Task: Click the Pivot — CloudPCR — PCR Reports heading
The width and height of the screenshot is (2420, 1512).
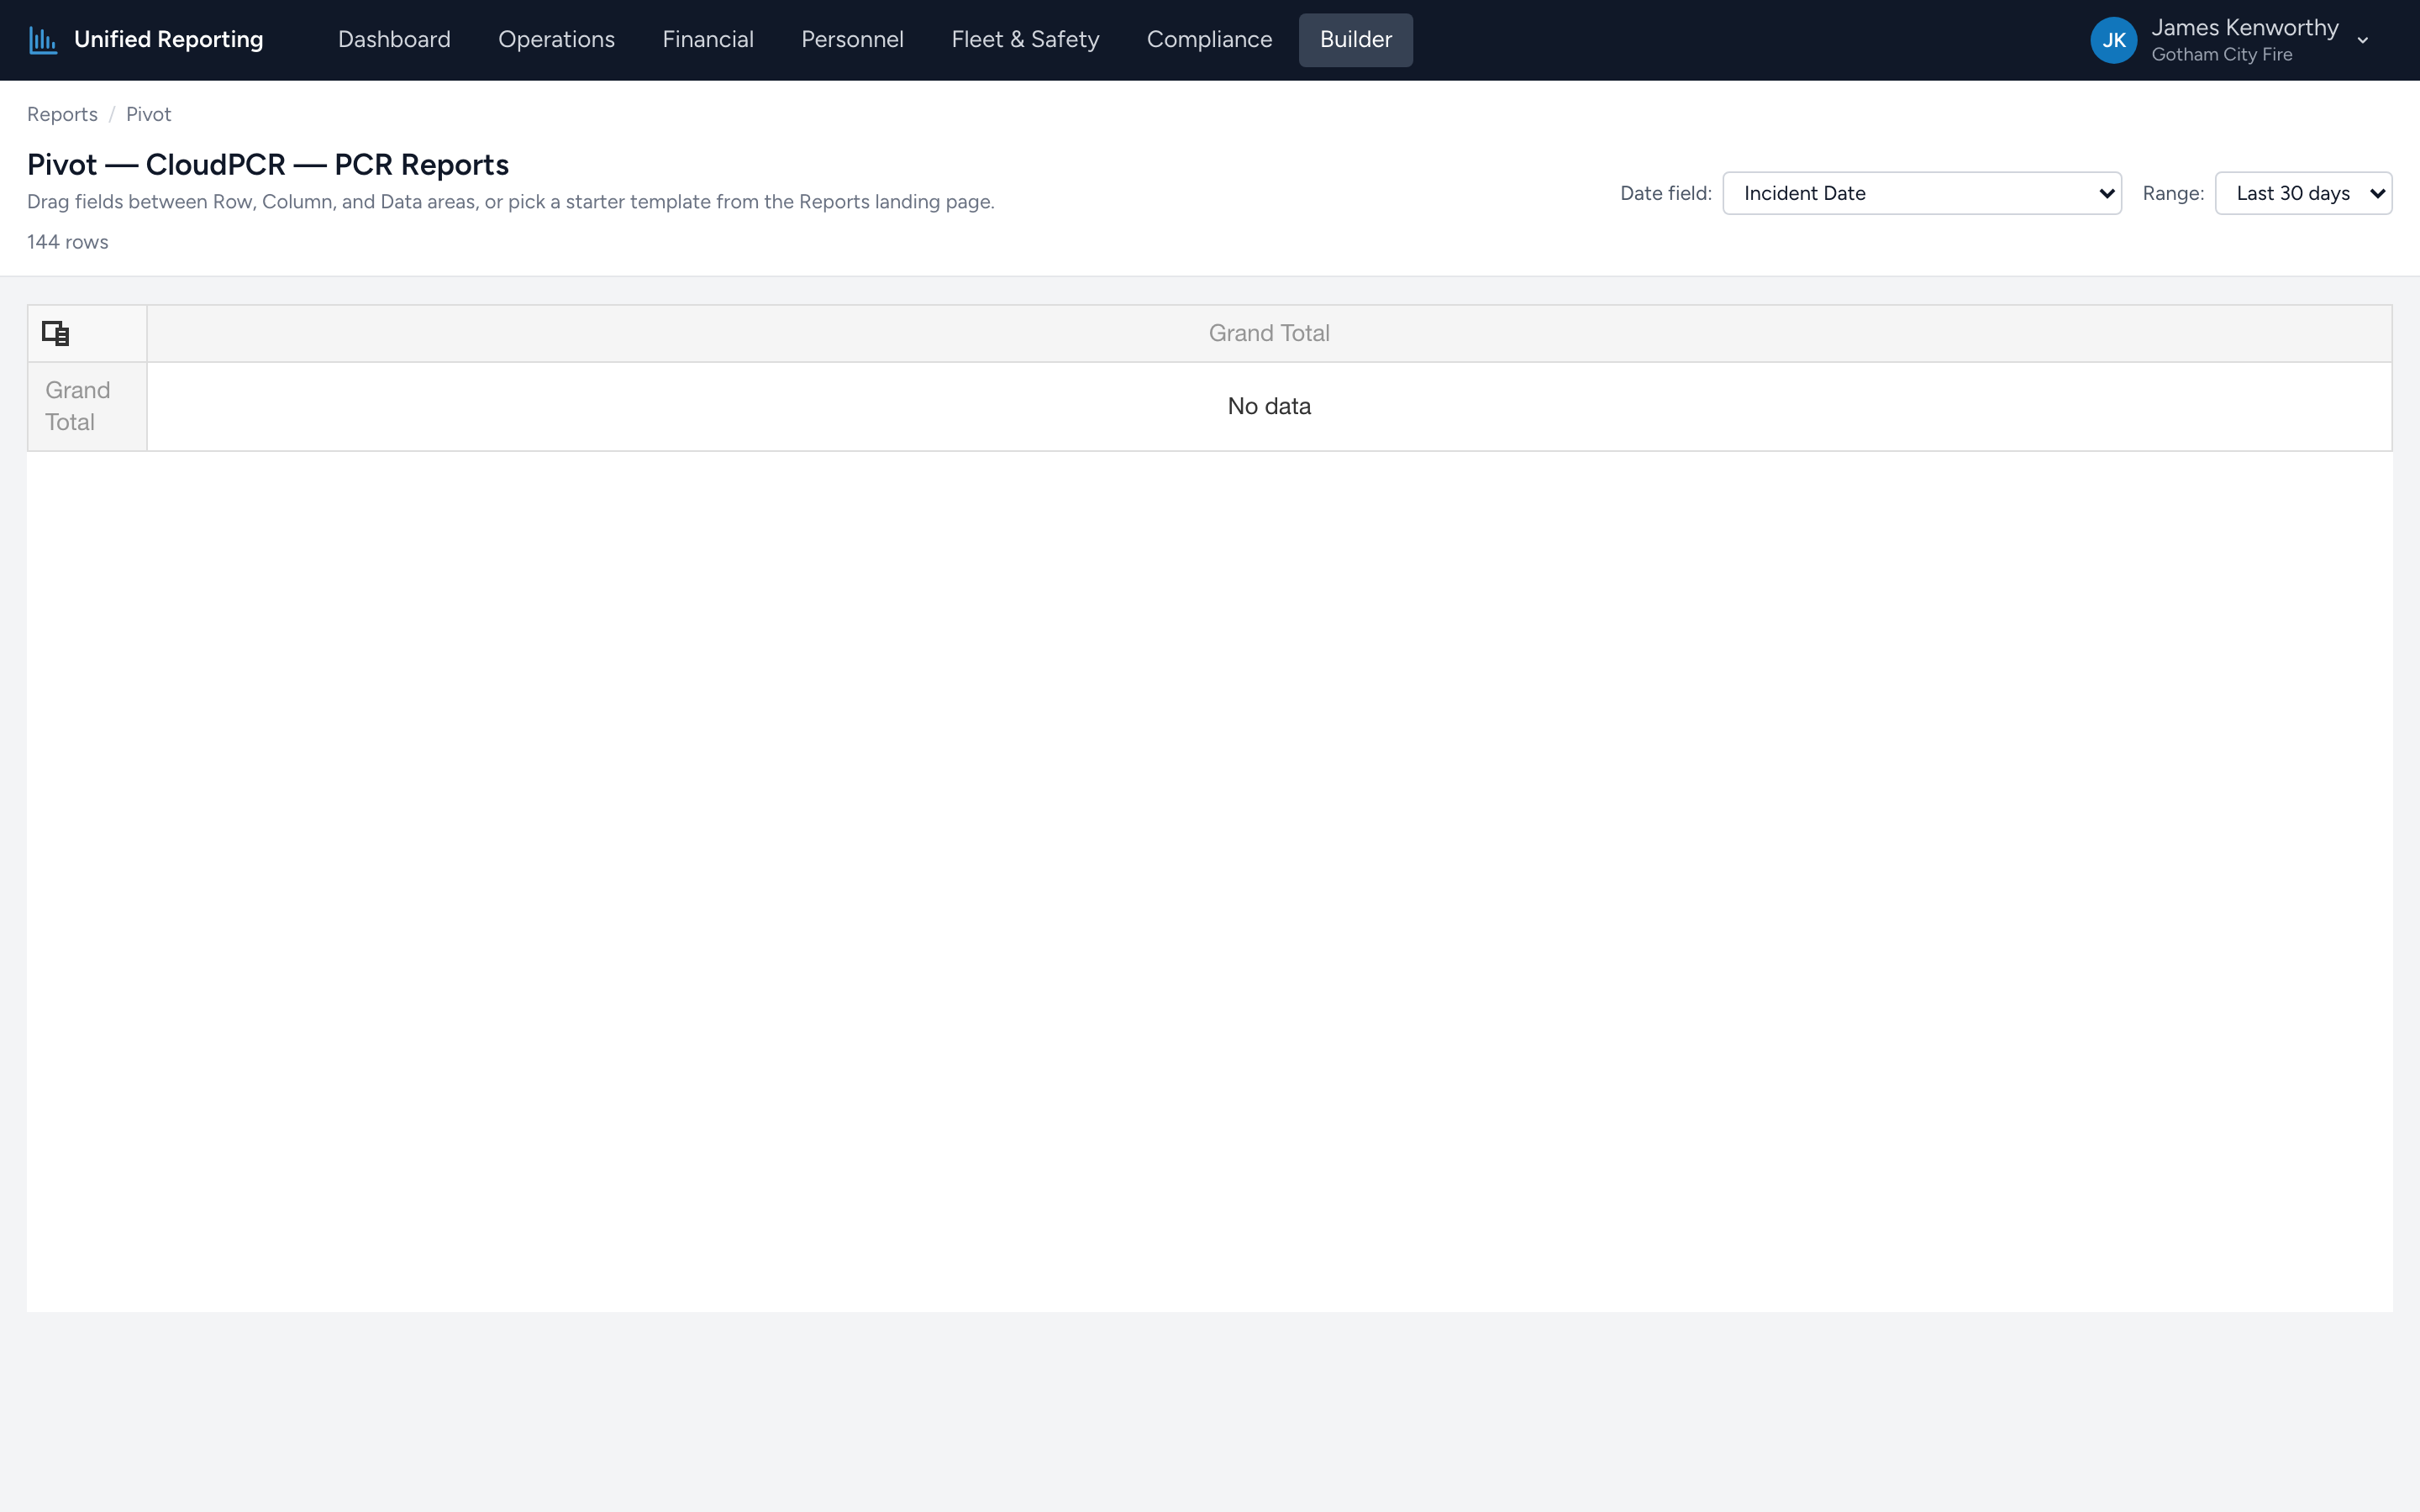Action: [x=268, y=164]
